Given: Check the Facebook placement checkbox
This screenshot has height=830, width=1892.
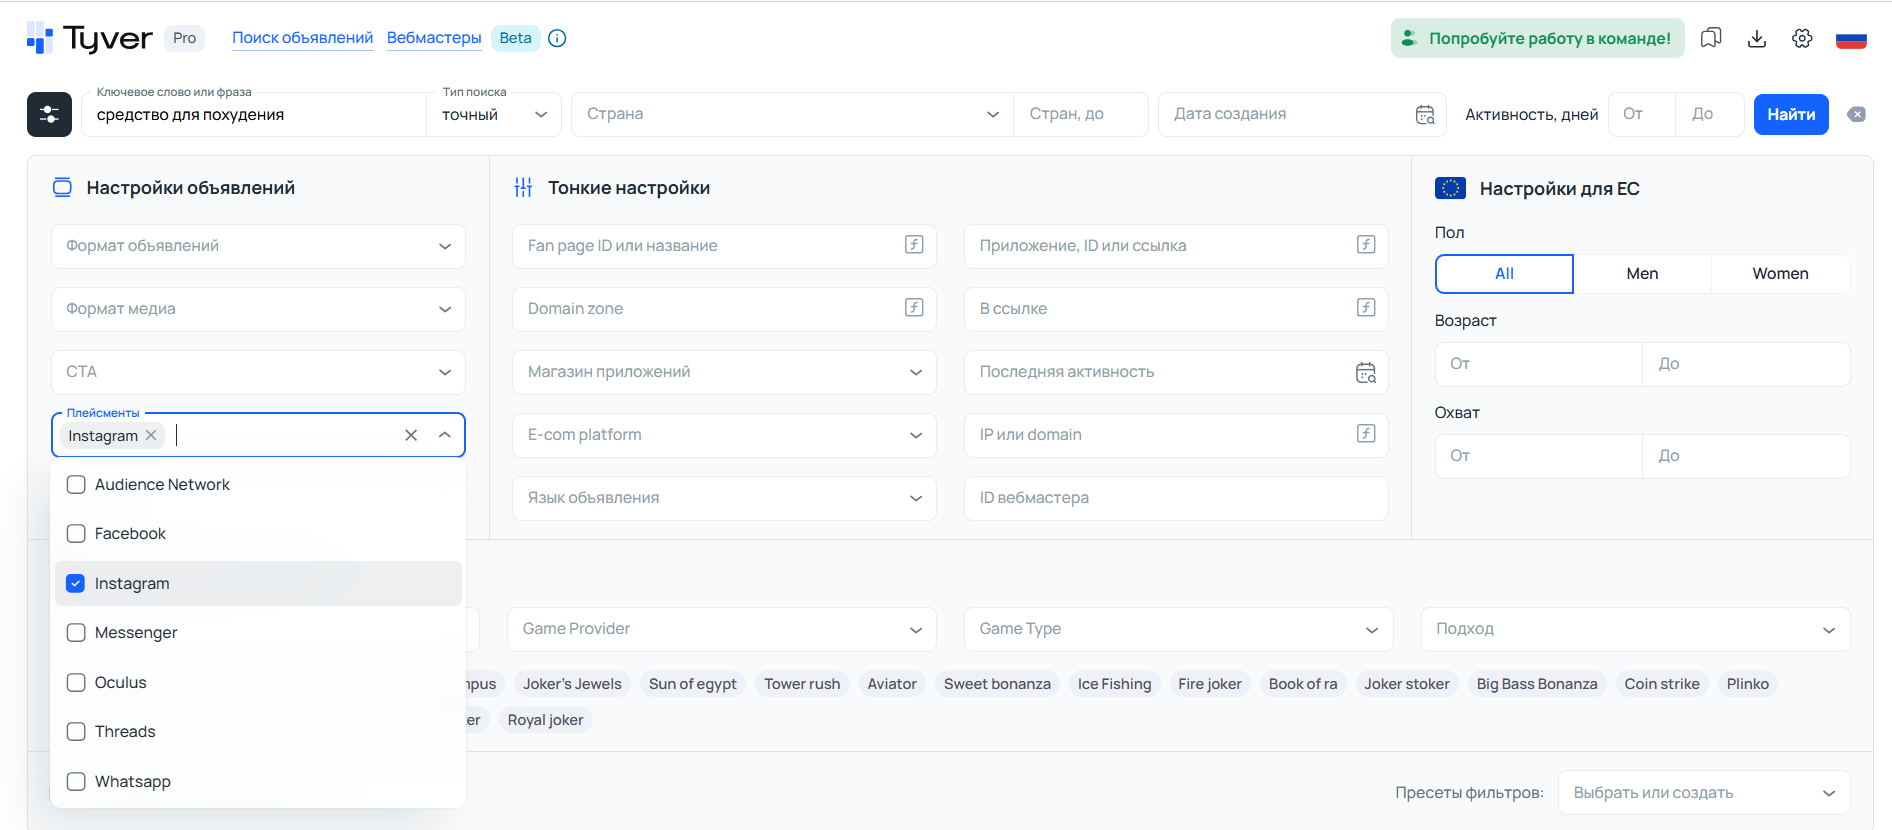Looking at the screenshot, I should (76, 534).
